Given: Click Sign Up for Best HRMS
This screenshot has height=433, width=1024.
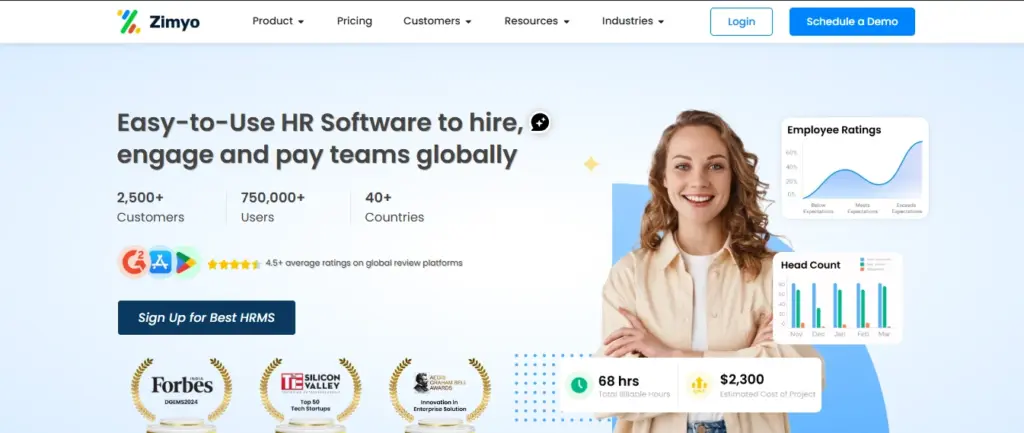Looking at the screenshot, I should tap(206, 317).
